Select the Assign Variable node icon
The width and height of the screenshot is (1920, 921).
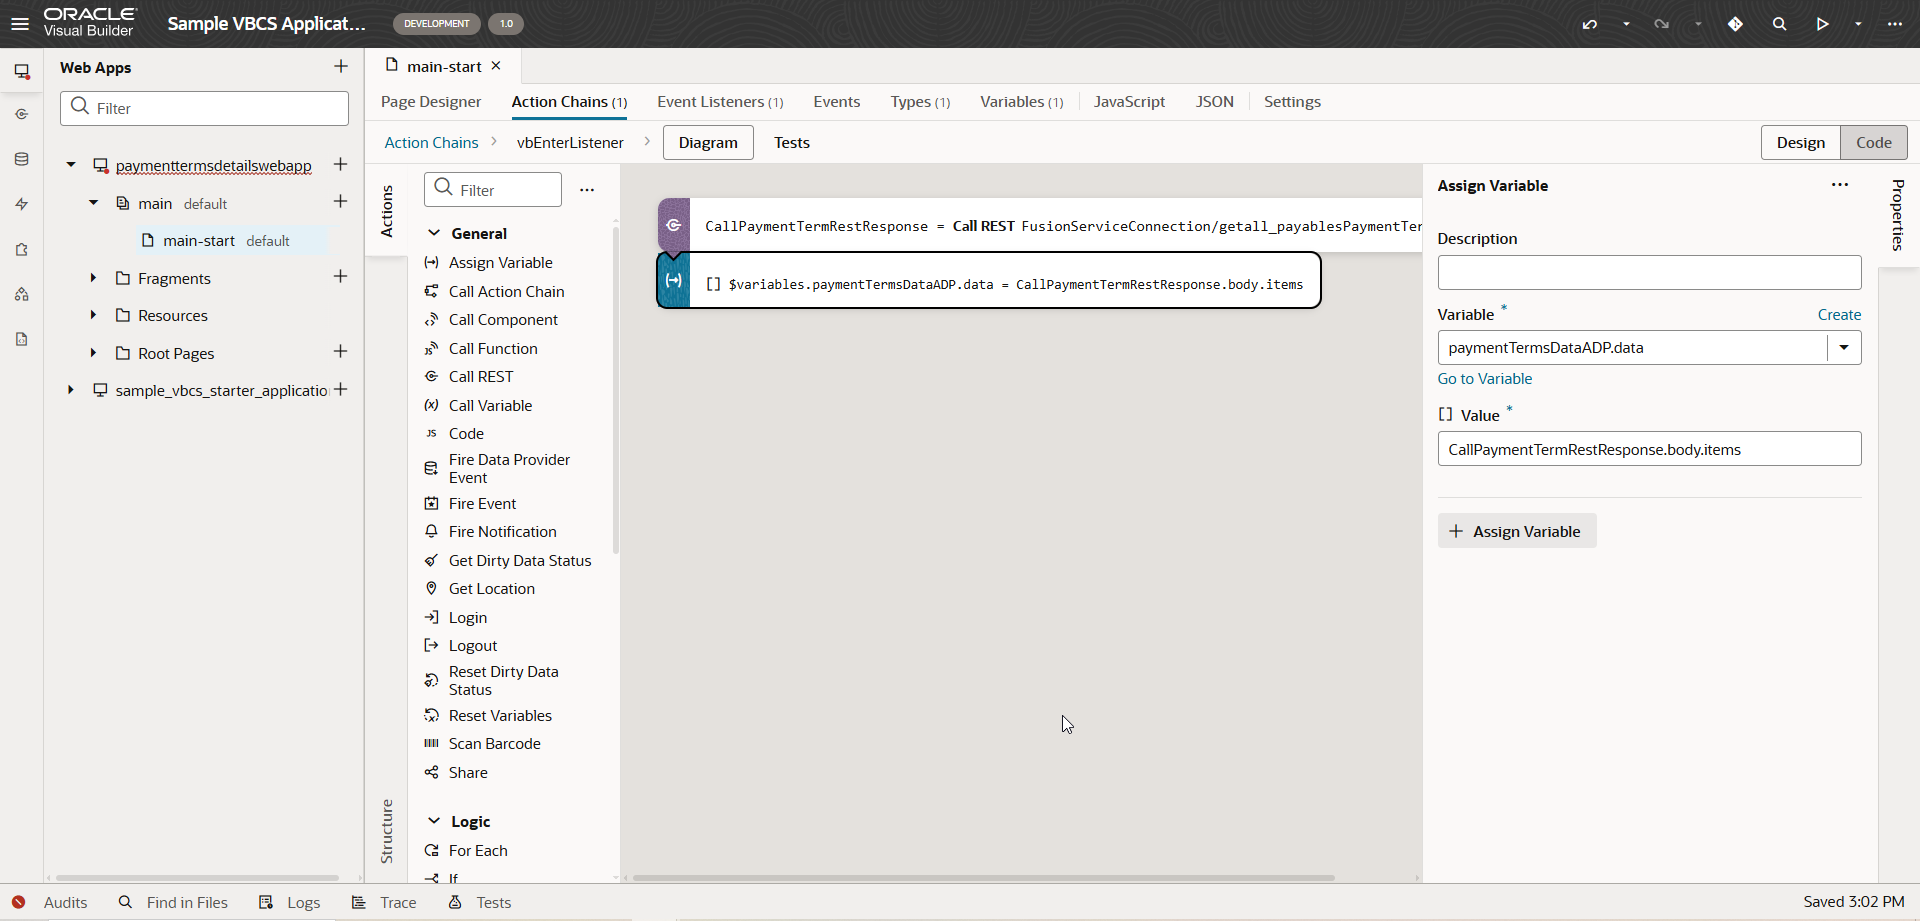[674, 281]
